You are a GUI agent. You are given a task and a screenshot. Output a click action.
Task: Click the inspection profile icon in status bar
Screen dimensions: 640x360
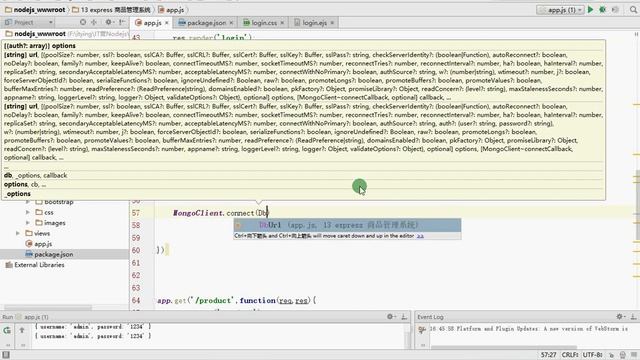point(622,355)
